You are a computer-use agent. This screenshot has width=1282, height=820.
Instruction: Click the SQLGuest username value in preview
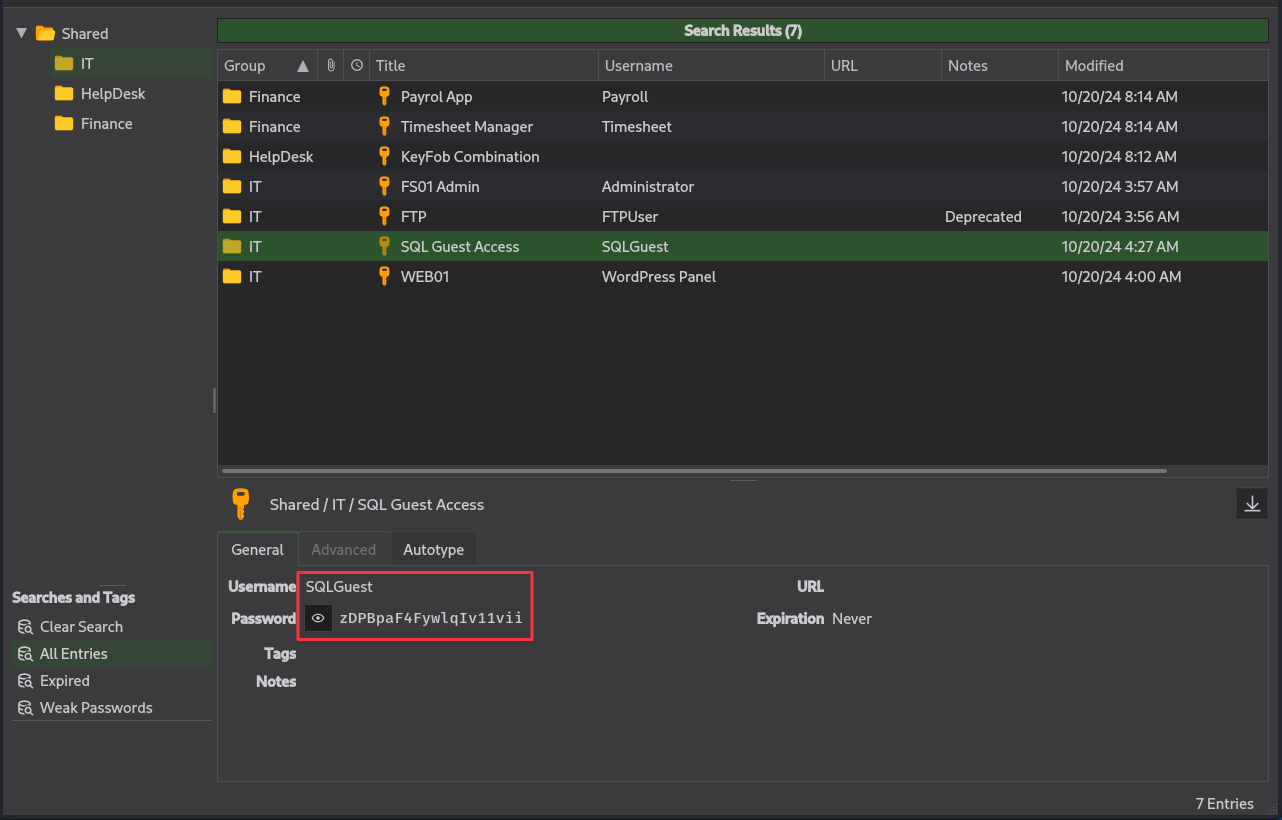[339, 587]
